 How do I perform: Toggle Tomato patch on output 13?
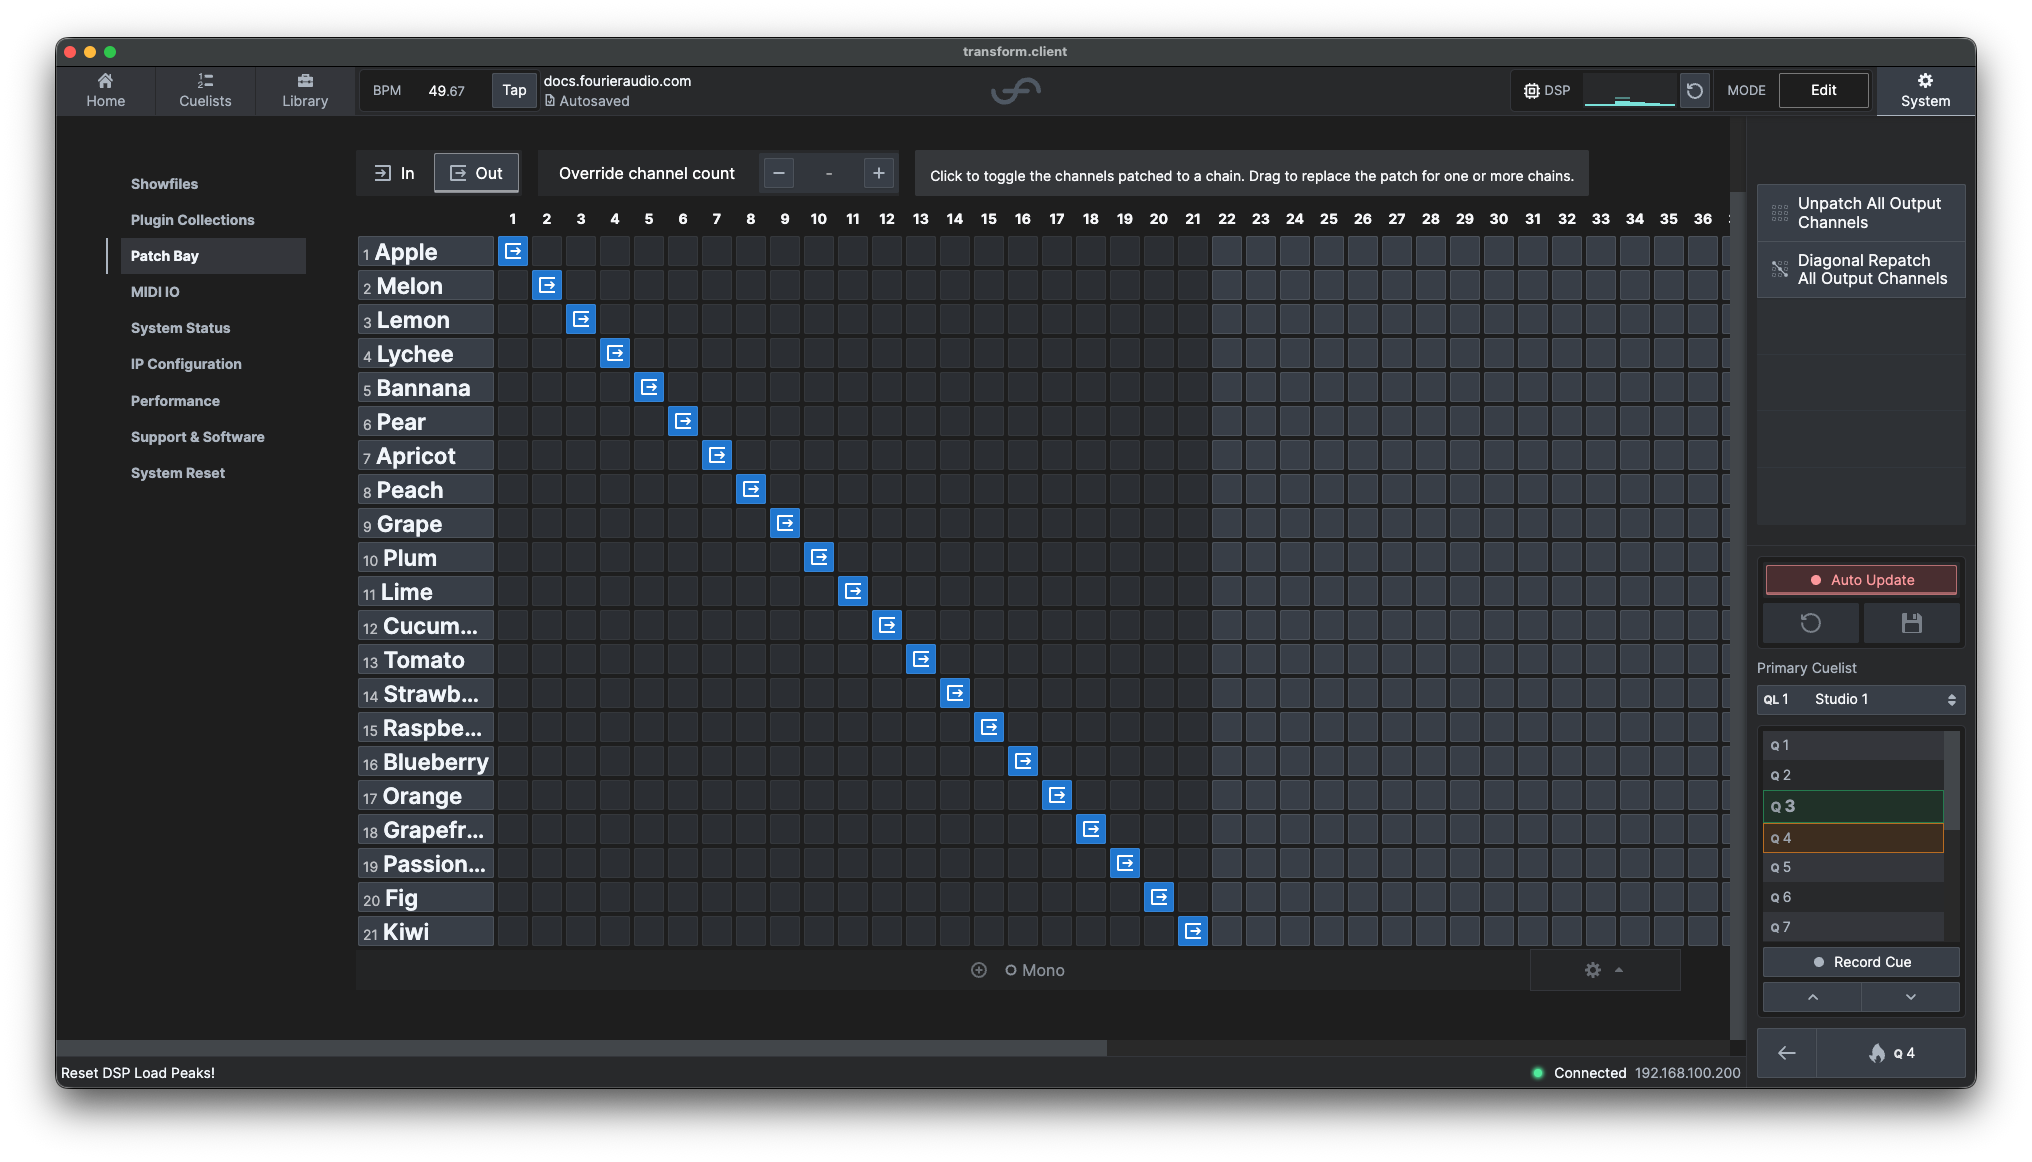(921, 659)
